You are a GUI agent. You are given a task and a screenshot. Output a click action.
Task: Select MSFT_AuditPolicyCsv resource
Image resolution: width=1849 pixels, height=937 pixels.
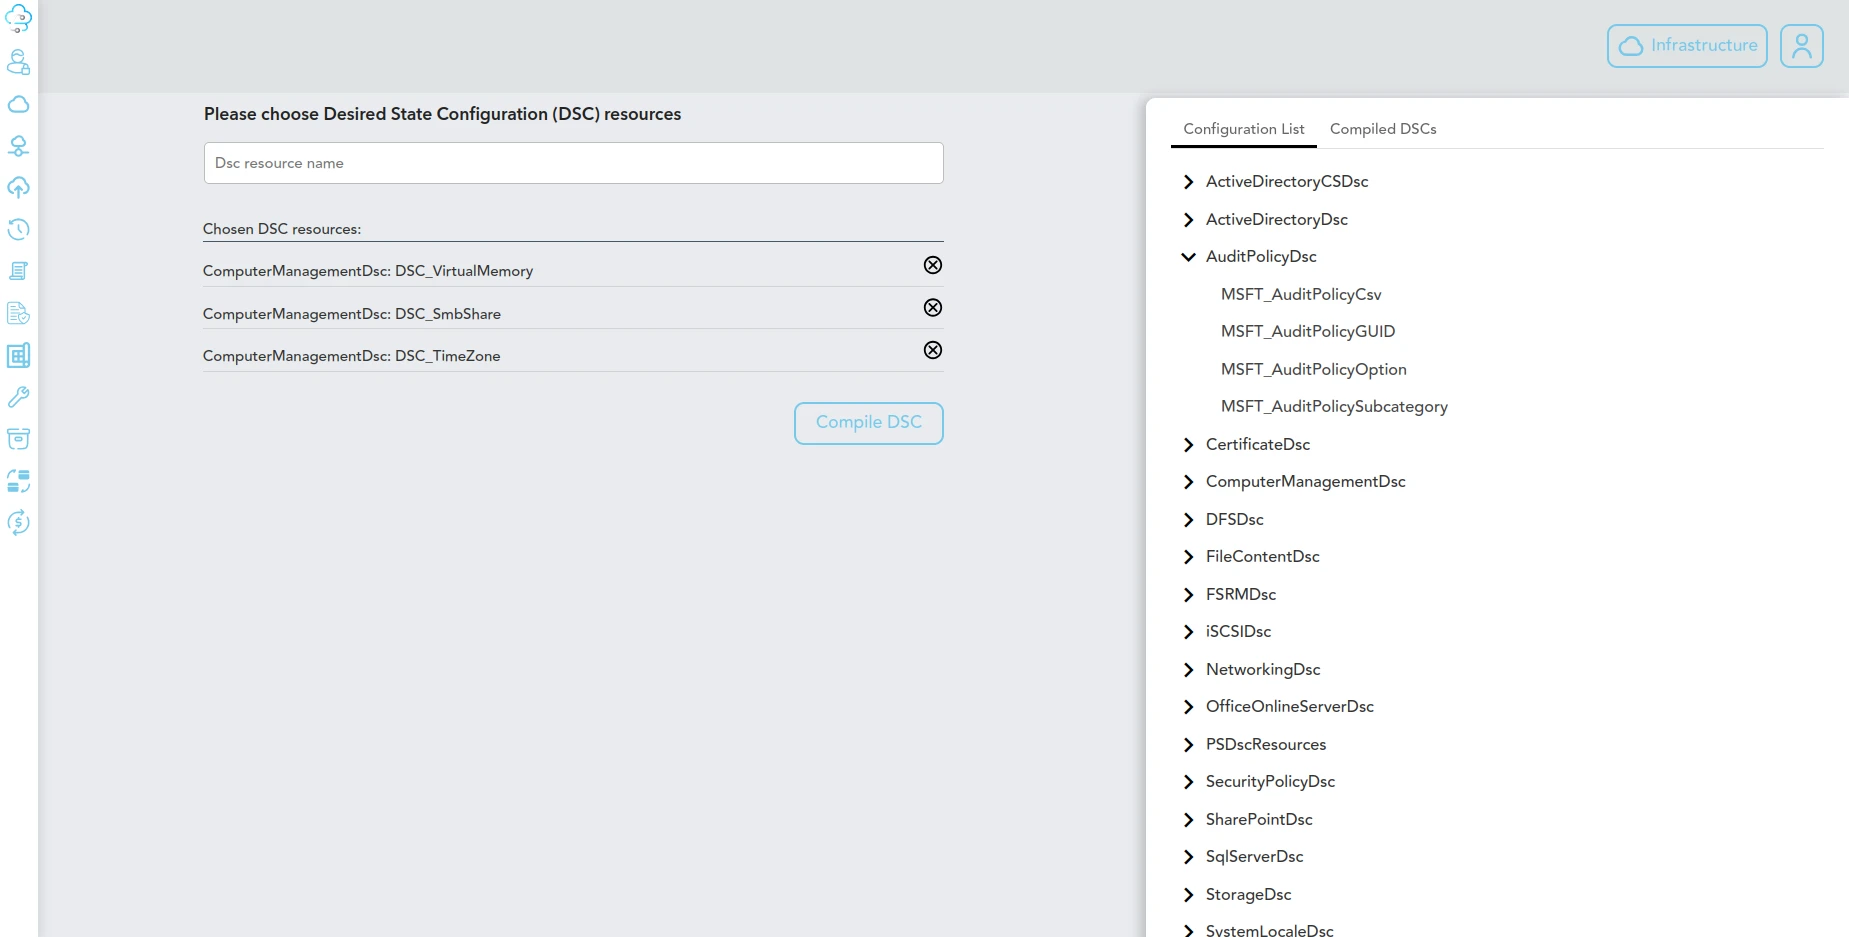coord(1301,294)
